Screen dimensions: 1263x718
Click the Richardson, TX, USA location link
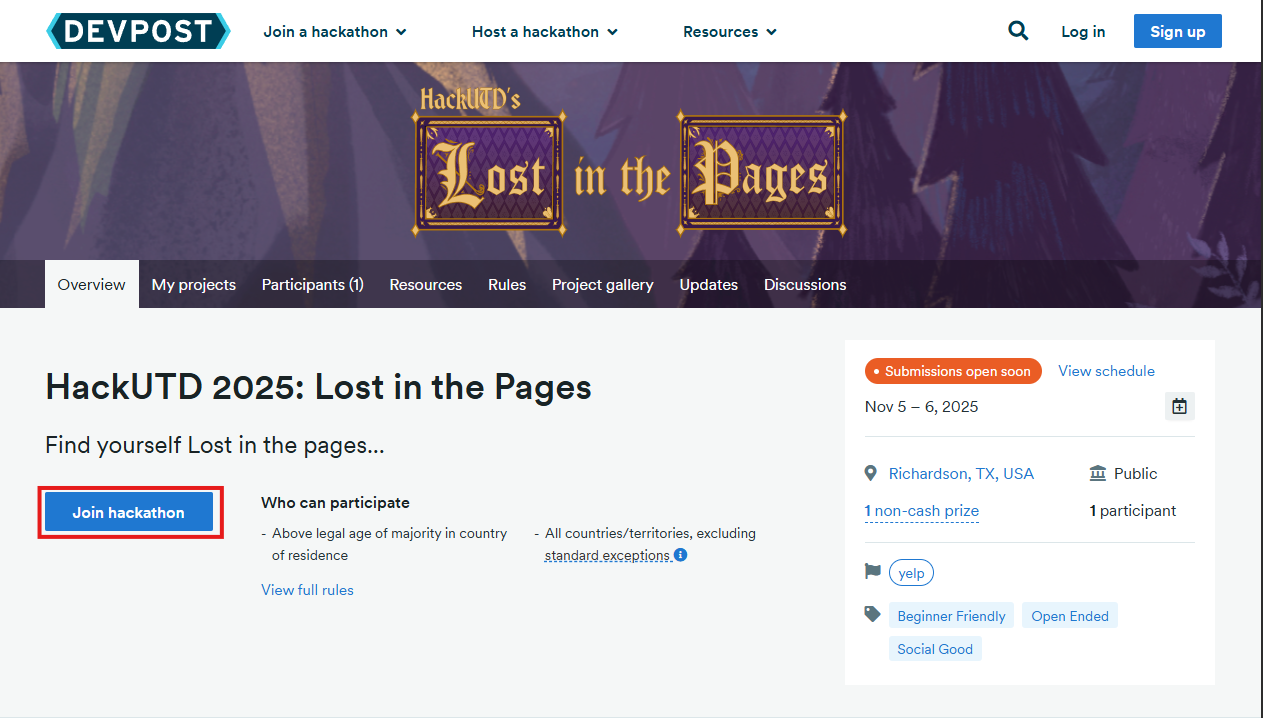pyautogui.click(x=961, y=474)
